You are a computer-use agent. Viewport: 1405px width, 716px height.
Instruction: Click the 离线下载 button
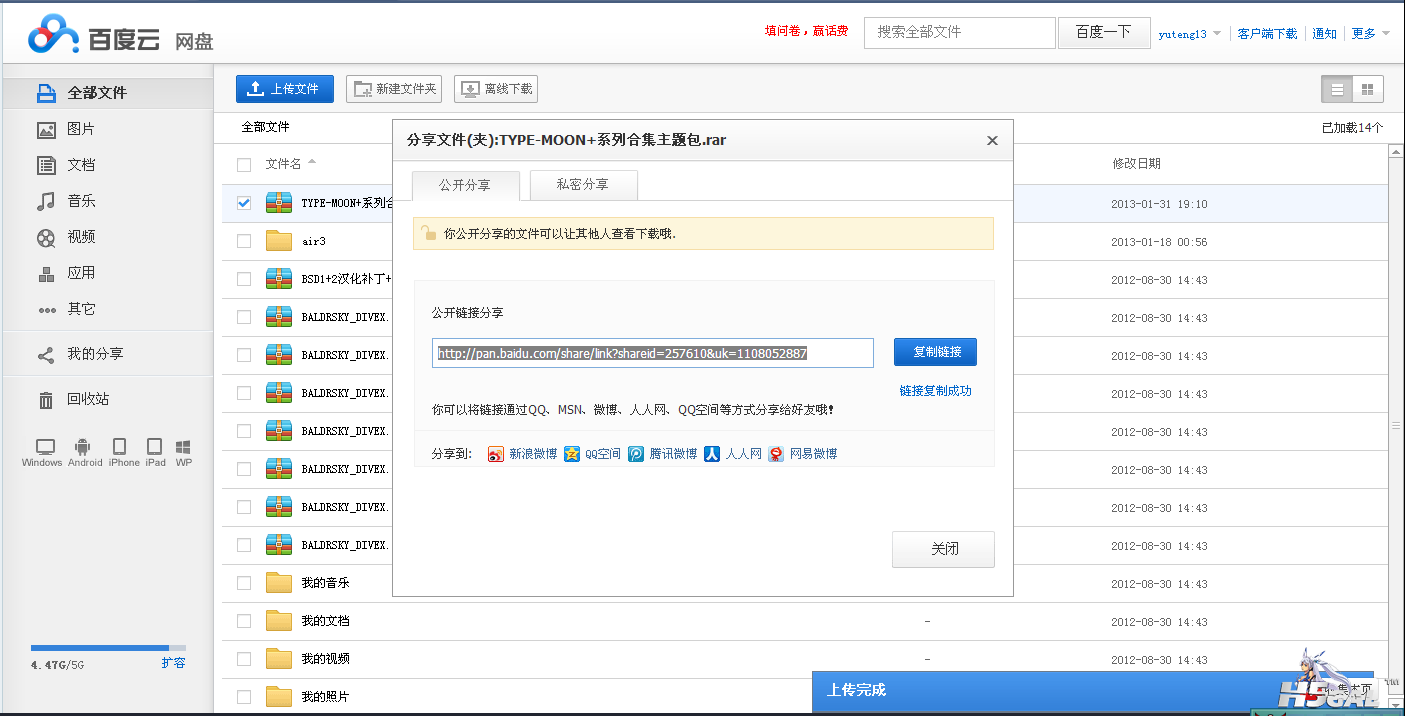pyautogui.click(x=496, y=89)
